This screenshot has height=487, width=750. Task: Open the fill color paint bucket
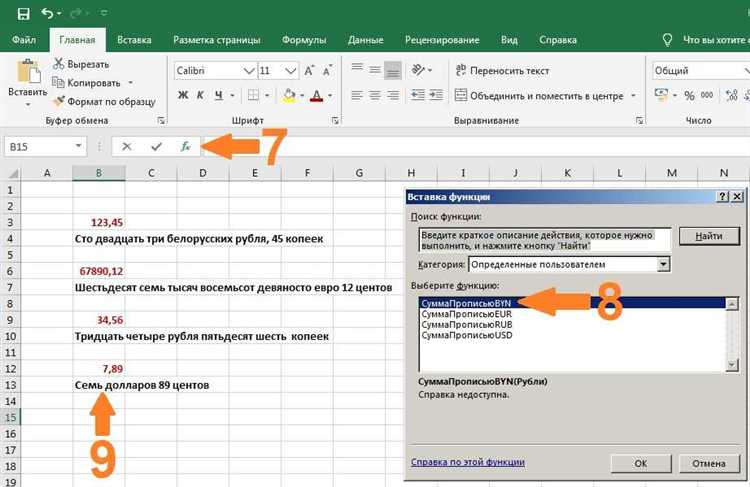(289, 95)
